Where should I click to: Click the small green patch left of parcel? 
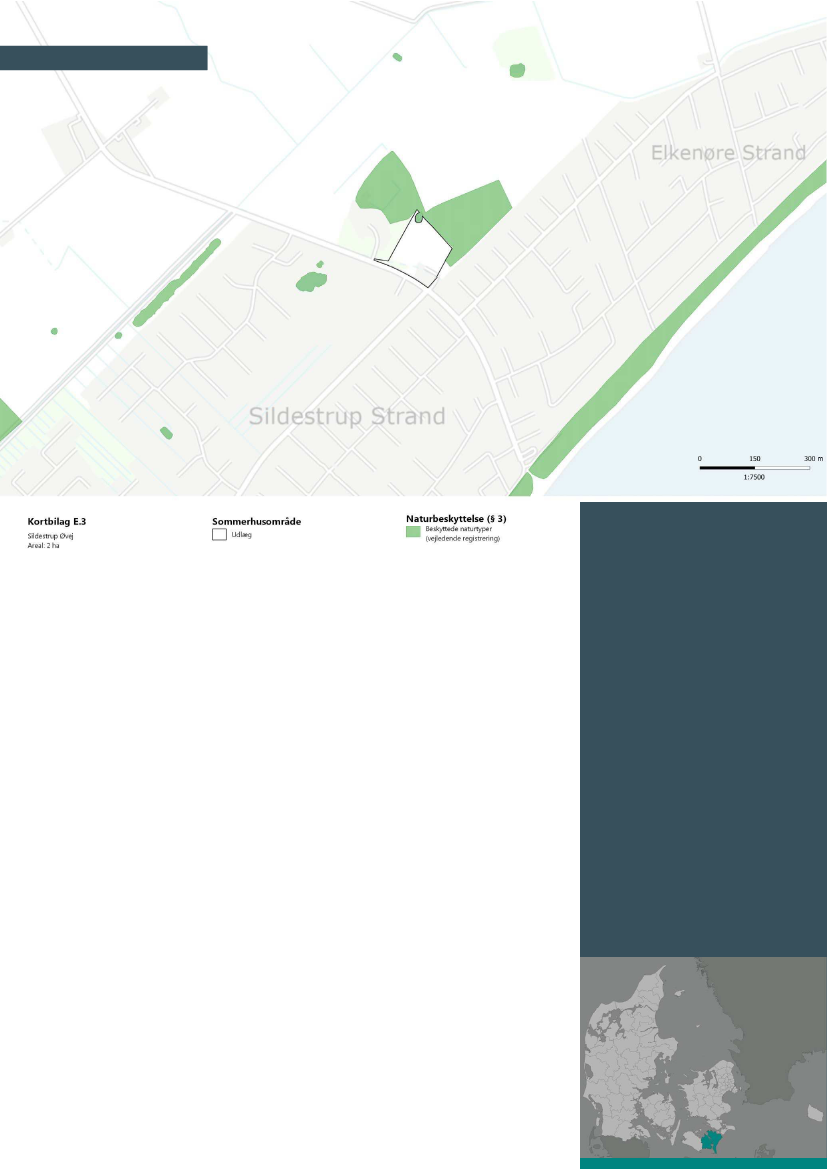tap(312, 282)
